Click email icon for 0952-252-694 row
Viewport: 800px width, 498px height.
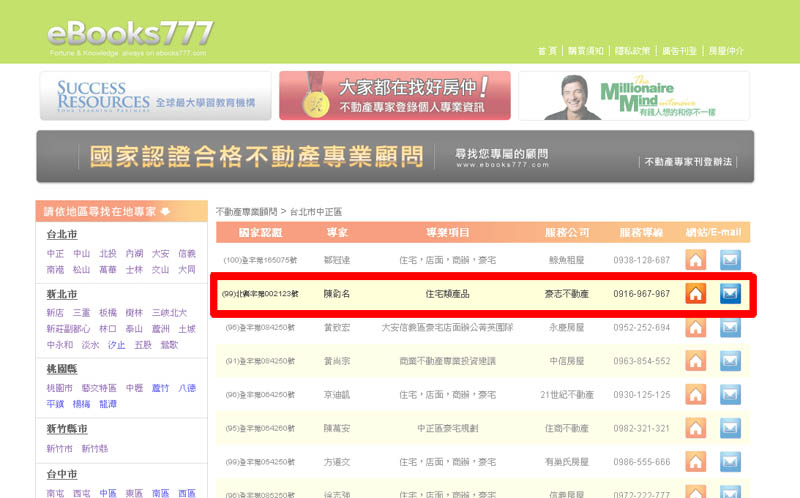(730, 327)
